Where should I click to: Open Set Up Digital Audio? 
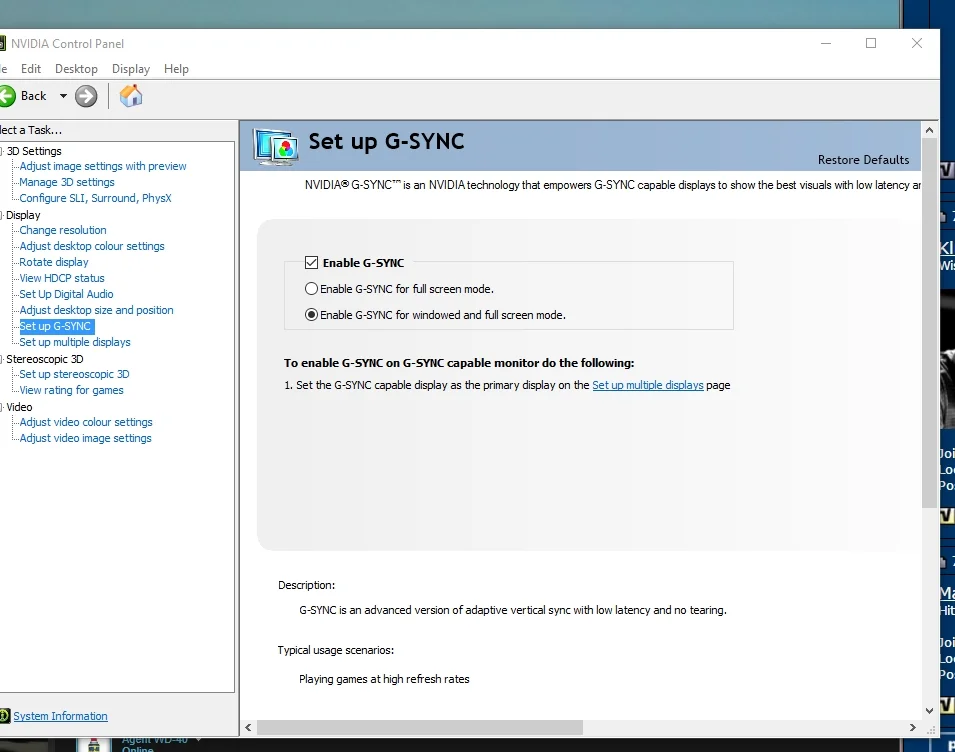(x=66, y=294)
